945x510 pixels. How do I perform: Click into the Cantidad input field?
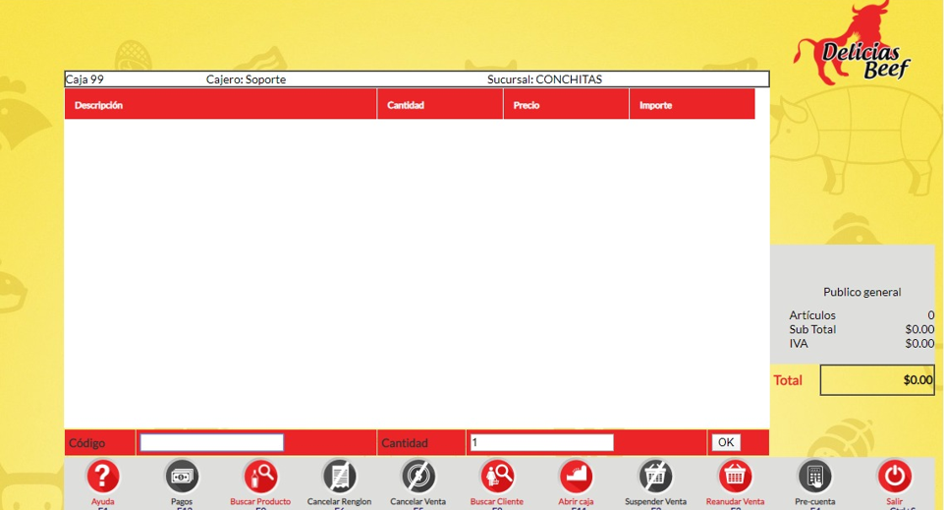pyautogui.click(x=541, y=443)
